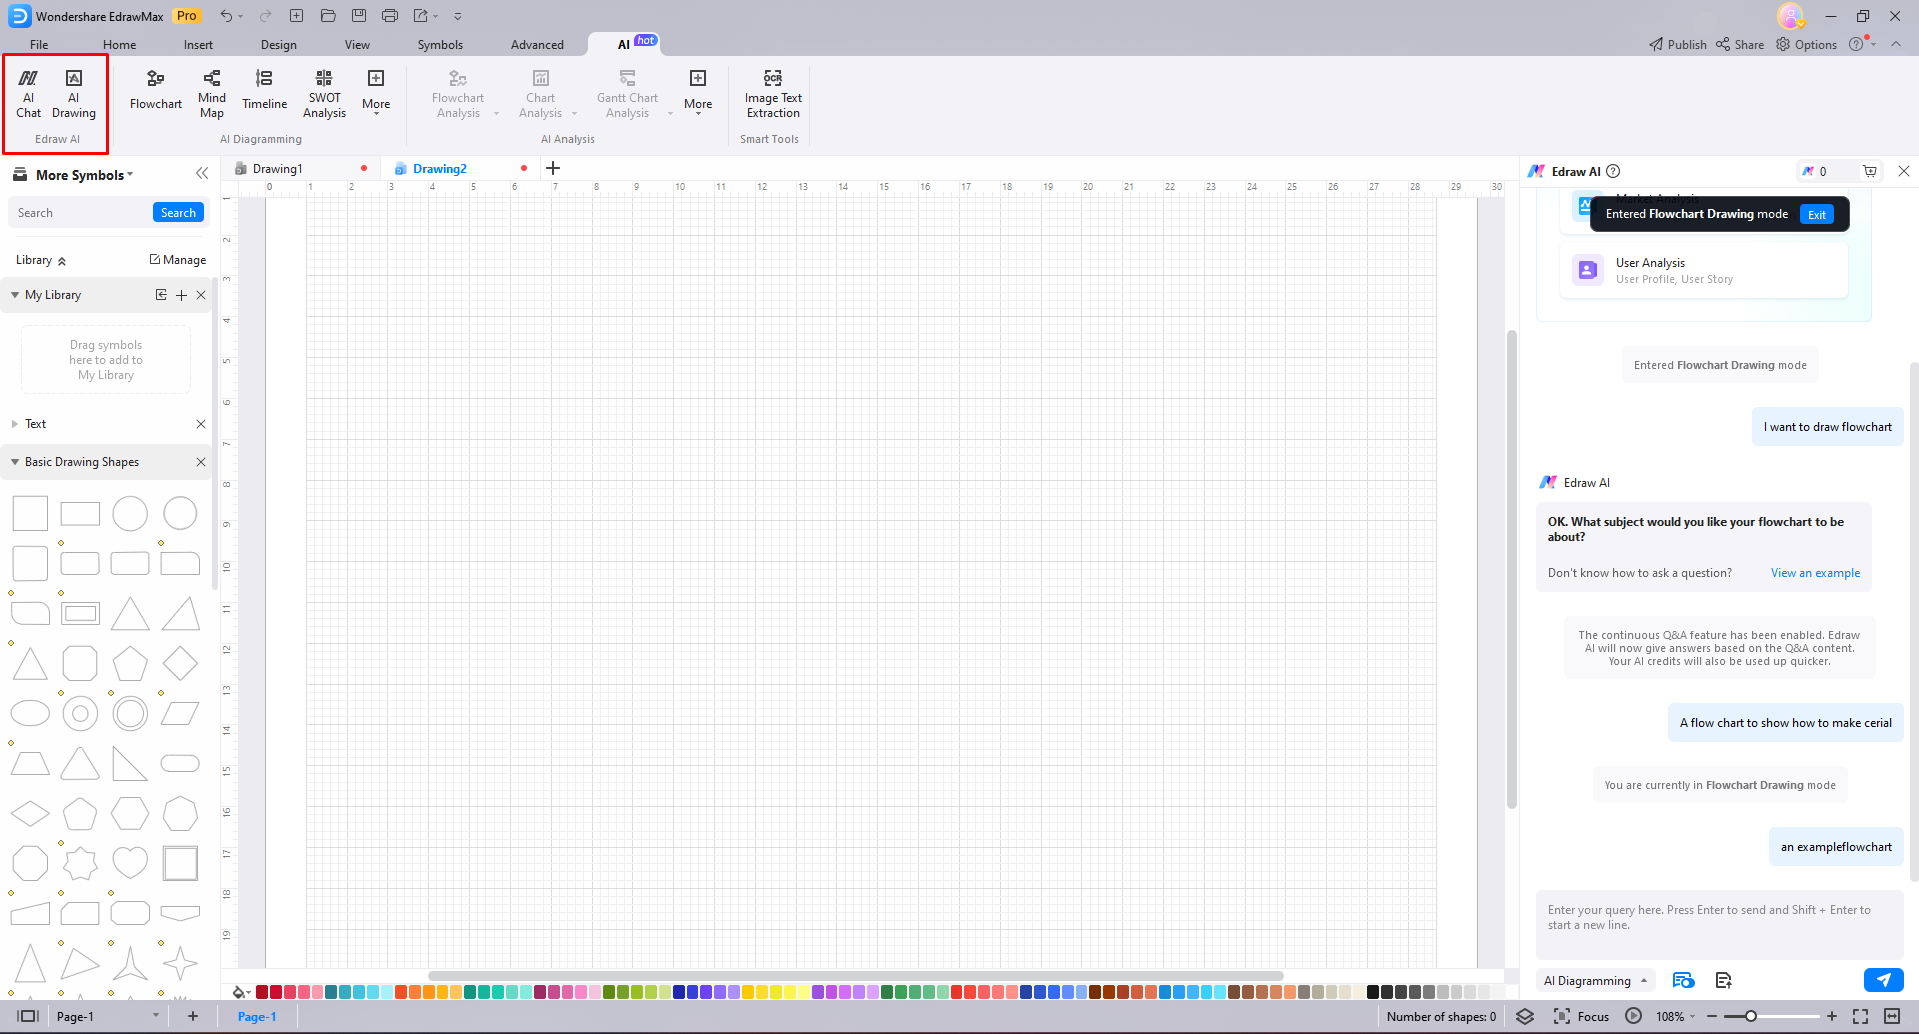Image resolution: width=1919 pixels, height=1034 pixels.
Task: Collapse the Basic Drawing Shapes section
Action: (15, 462)
